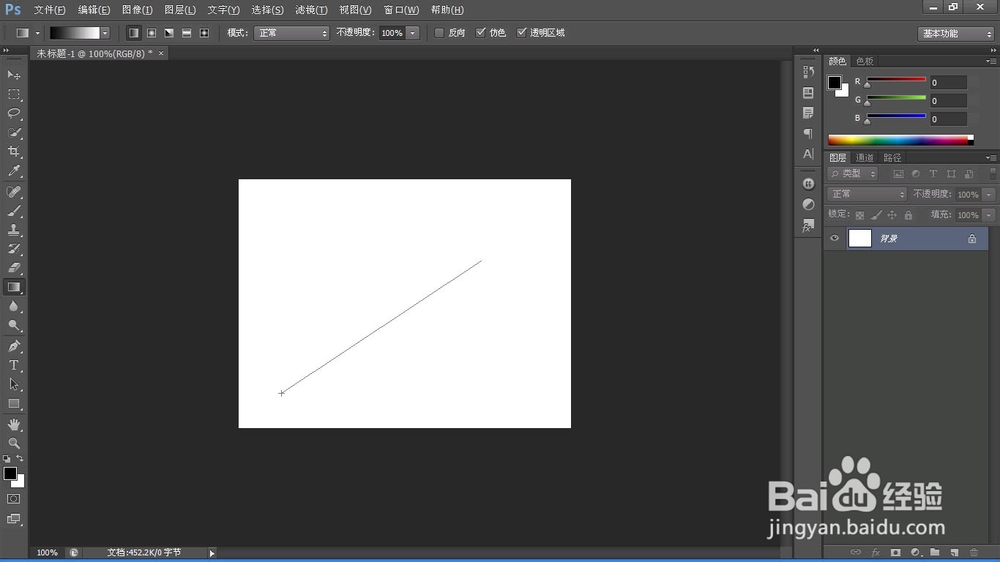Select the Zoom tool
Viewport: 1000px width, 562px height.
(x=13, y=443)
